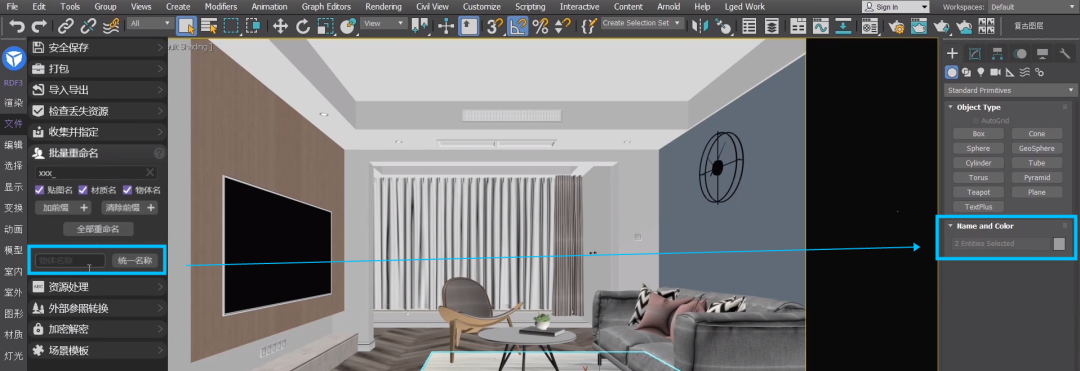Image resolution: width=1080 pixels, height=371 pixels.
Task: Click the Undo arrow in the toolbar
Action: coord(17,26)
